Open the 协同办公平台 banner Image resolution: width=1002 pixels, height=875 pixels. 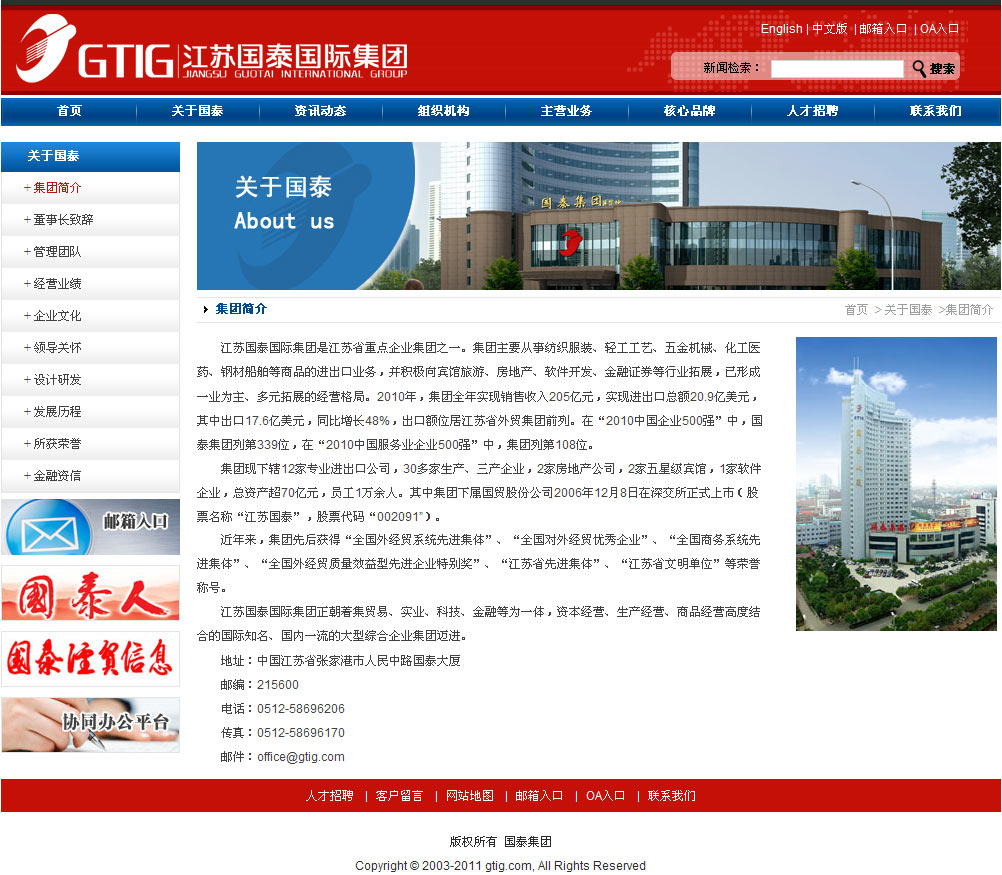[90, 725]
